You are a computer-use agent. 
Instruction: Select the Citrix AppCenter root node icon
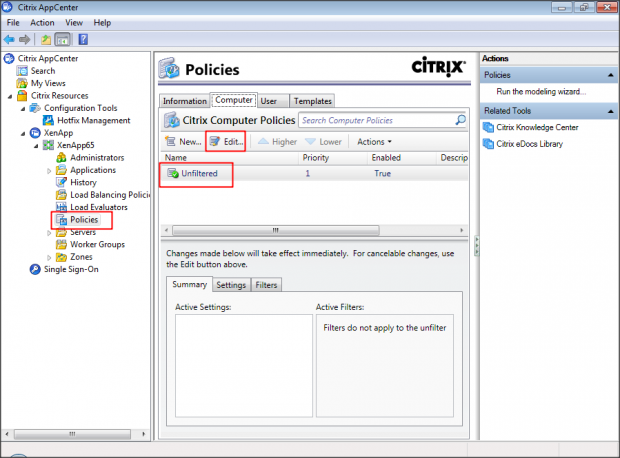coord(9,59)
